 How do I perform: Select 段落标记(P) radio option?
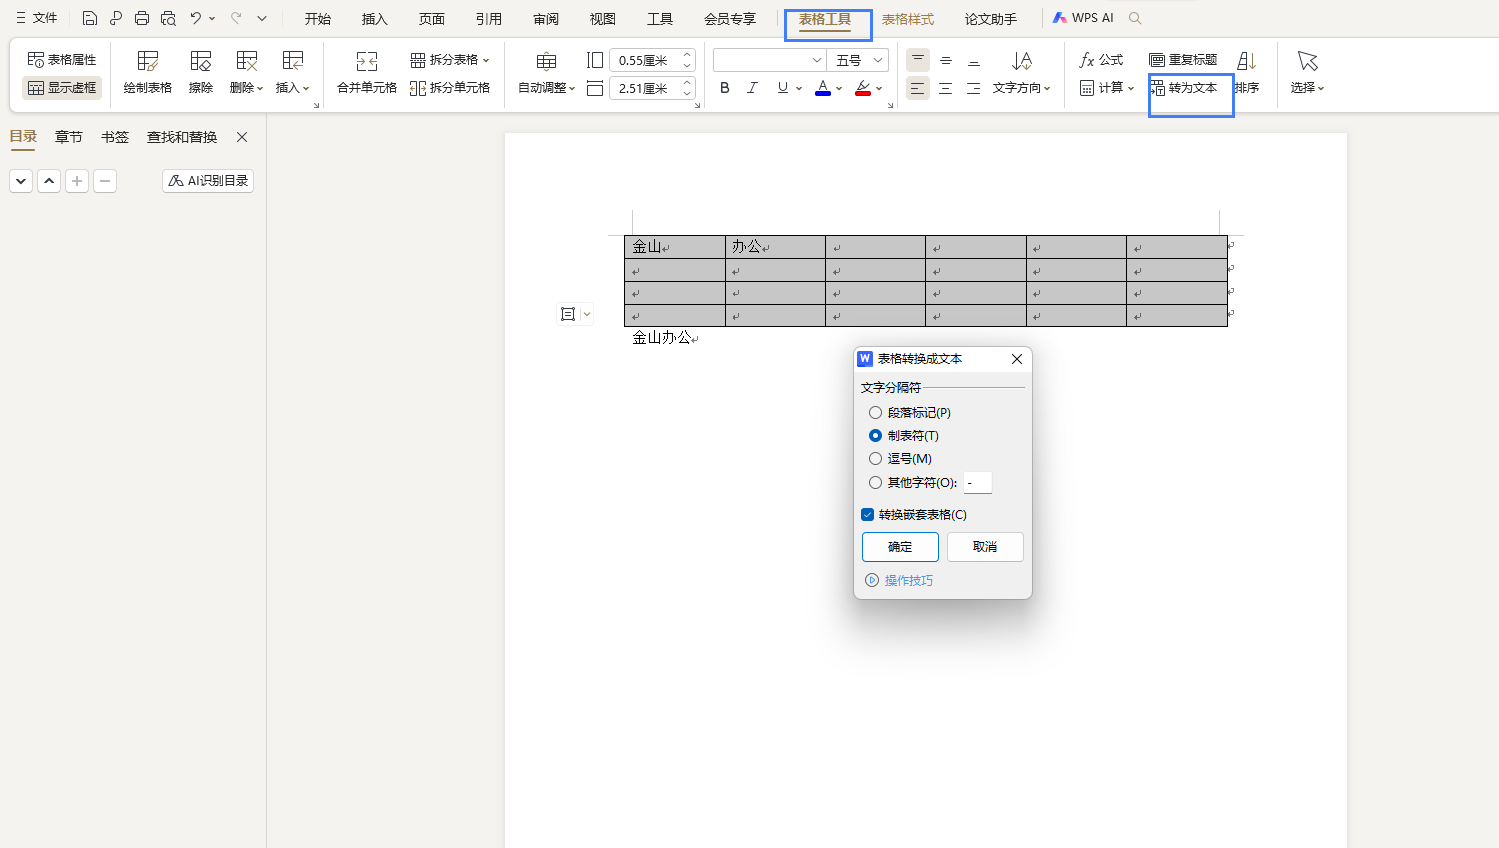tap(910, 412)
